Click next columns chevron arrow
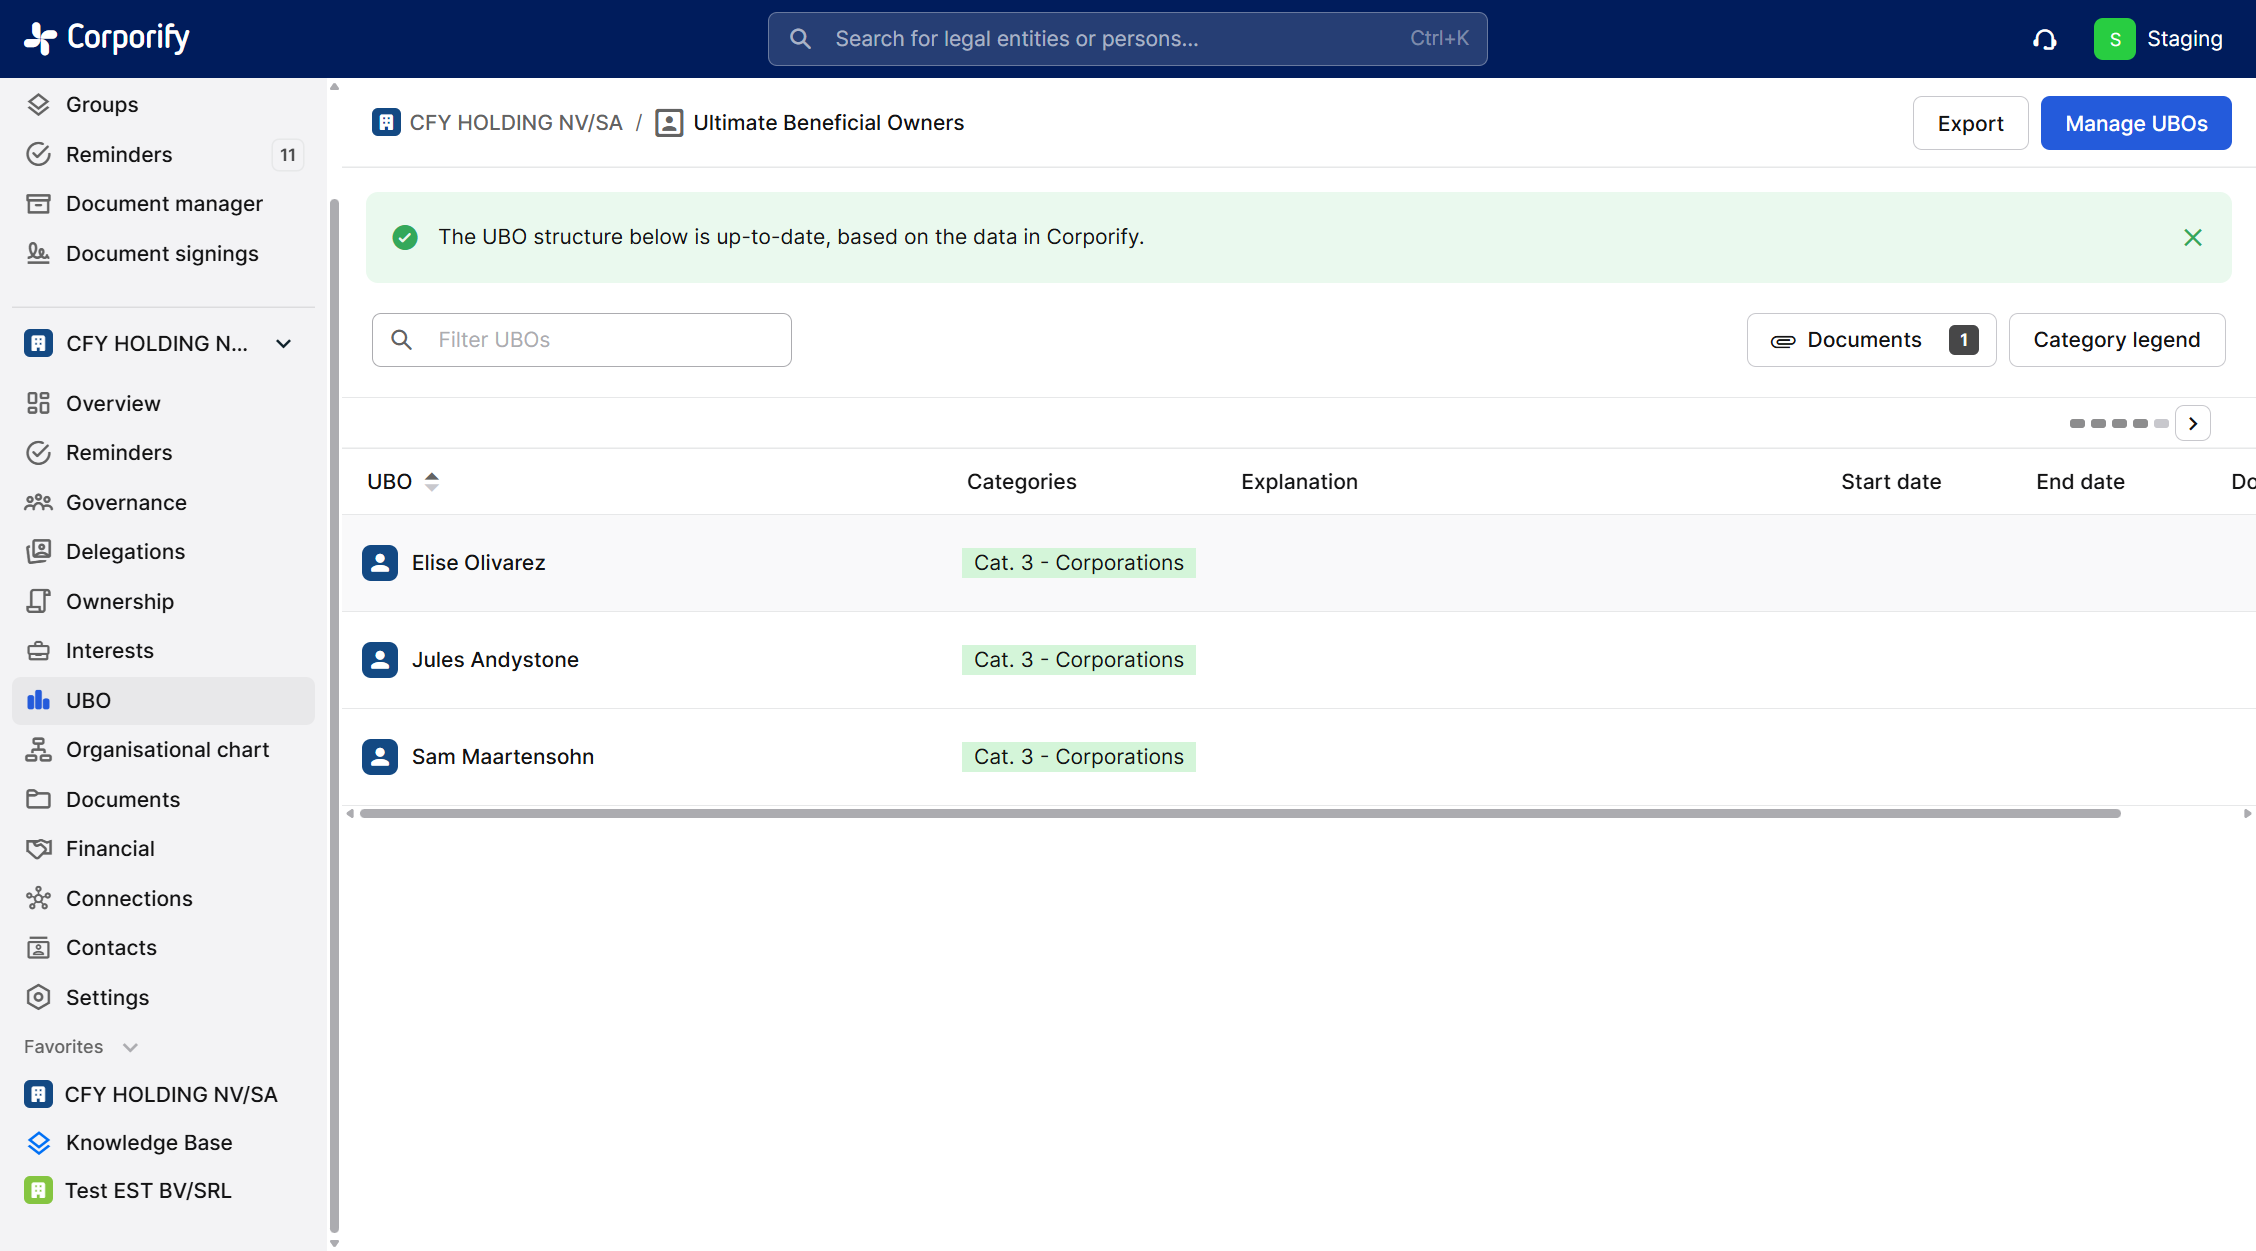Viewport: 2256px width, 1251px height. [x=2192, y=423]
